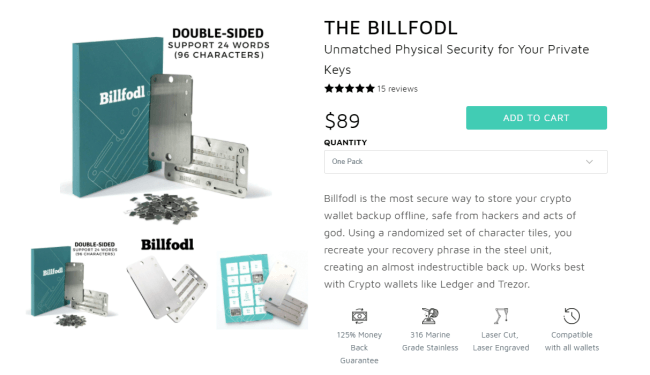
Task: Expand the quantity dropdown chevron
Action: tap(589, 162)
